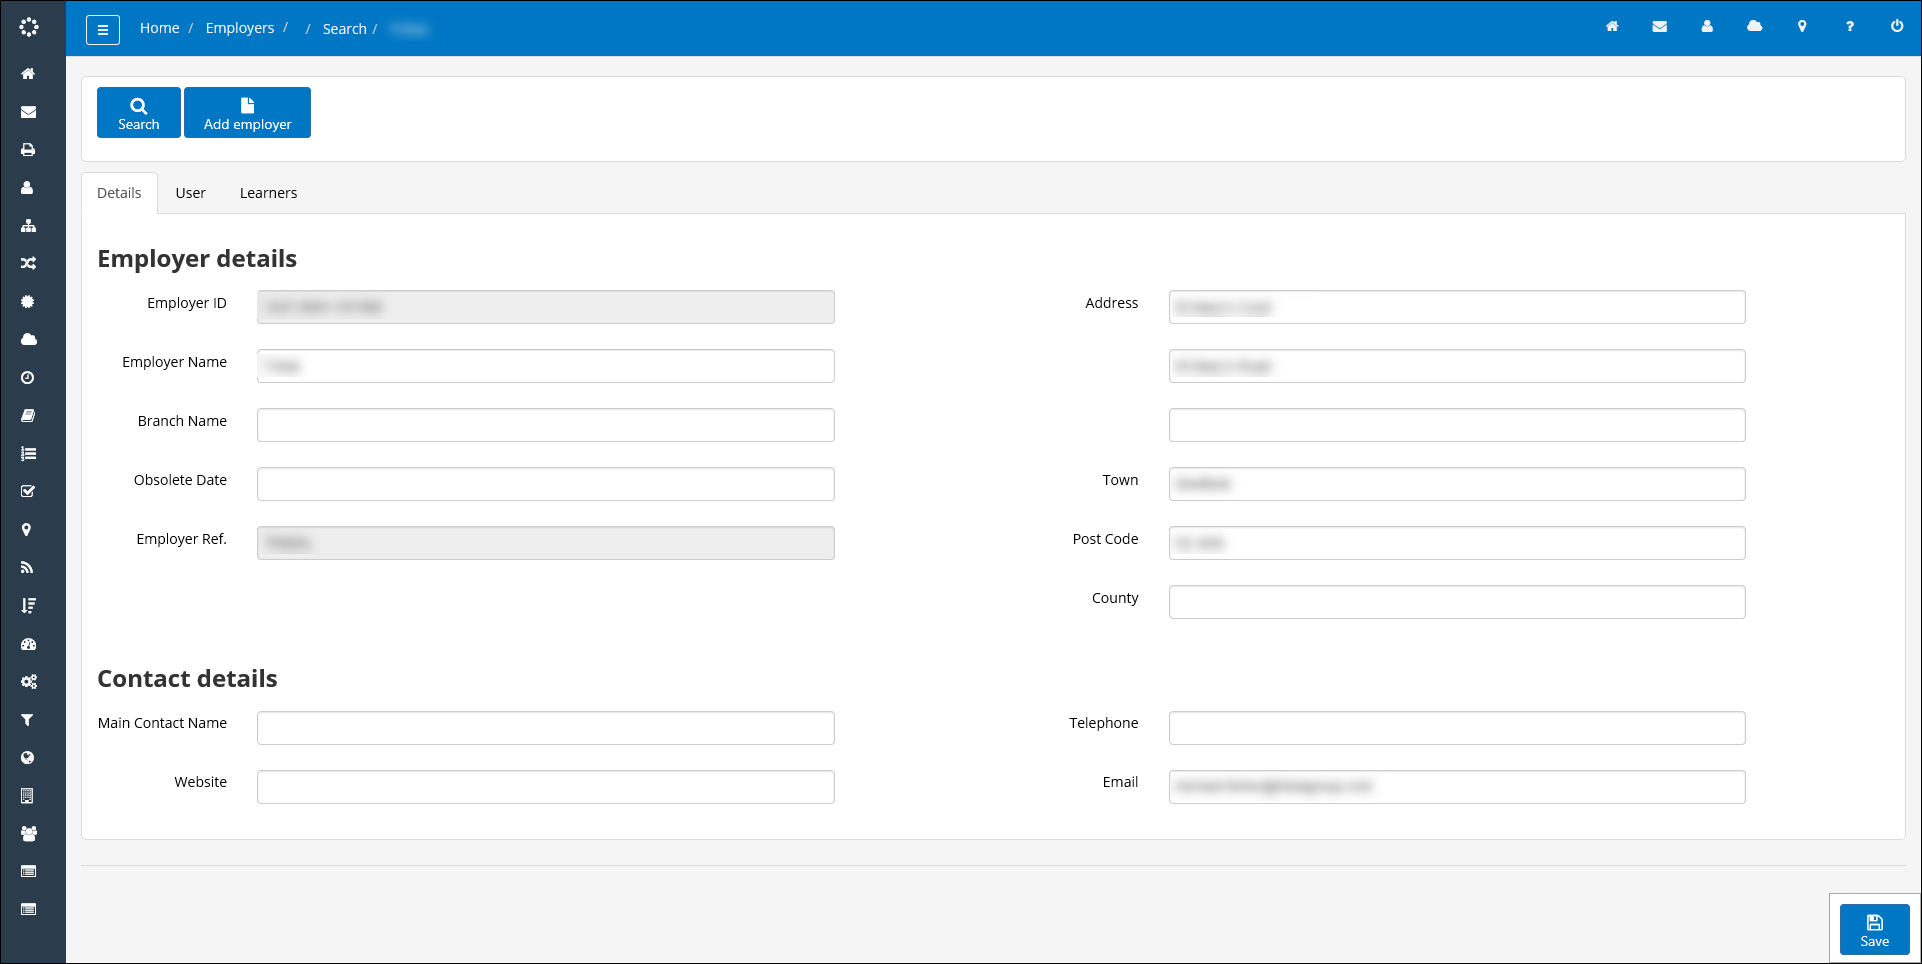Open the envelope messages icon top bar
Viewport: 1922px width, 964px height.
(x=1660, y=27)
